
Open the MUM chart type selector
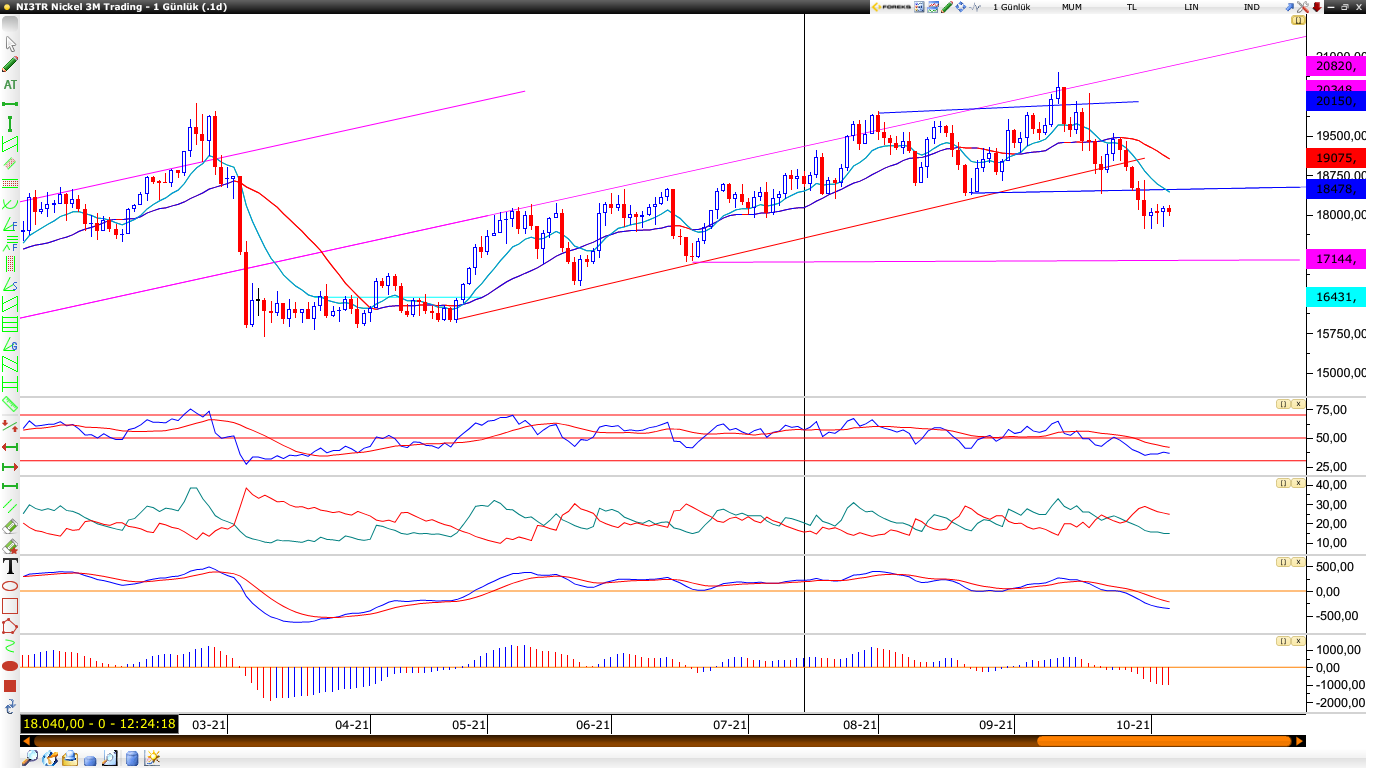tap(1072, 7)
